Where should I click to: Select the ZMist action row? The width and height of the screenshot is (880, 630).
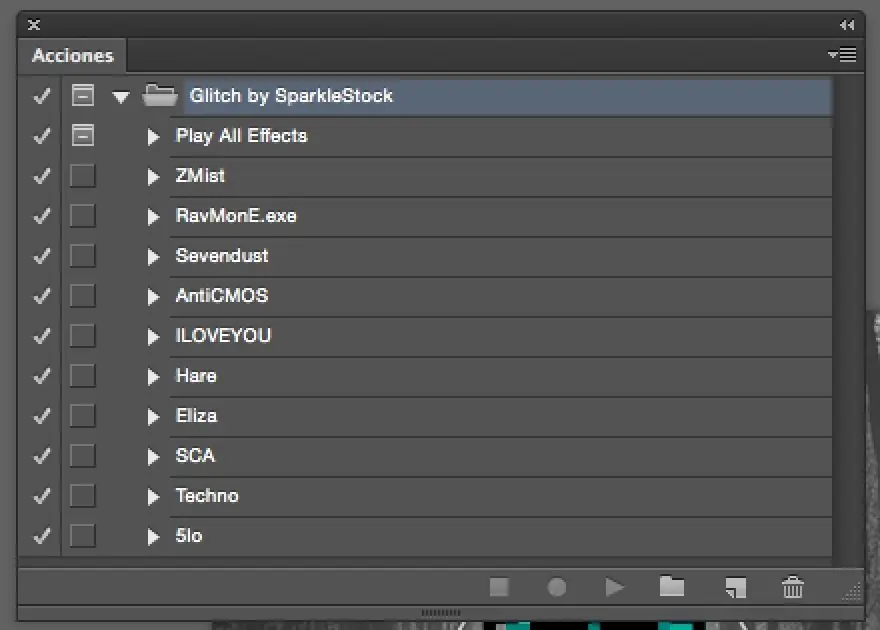(501, 176)
